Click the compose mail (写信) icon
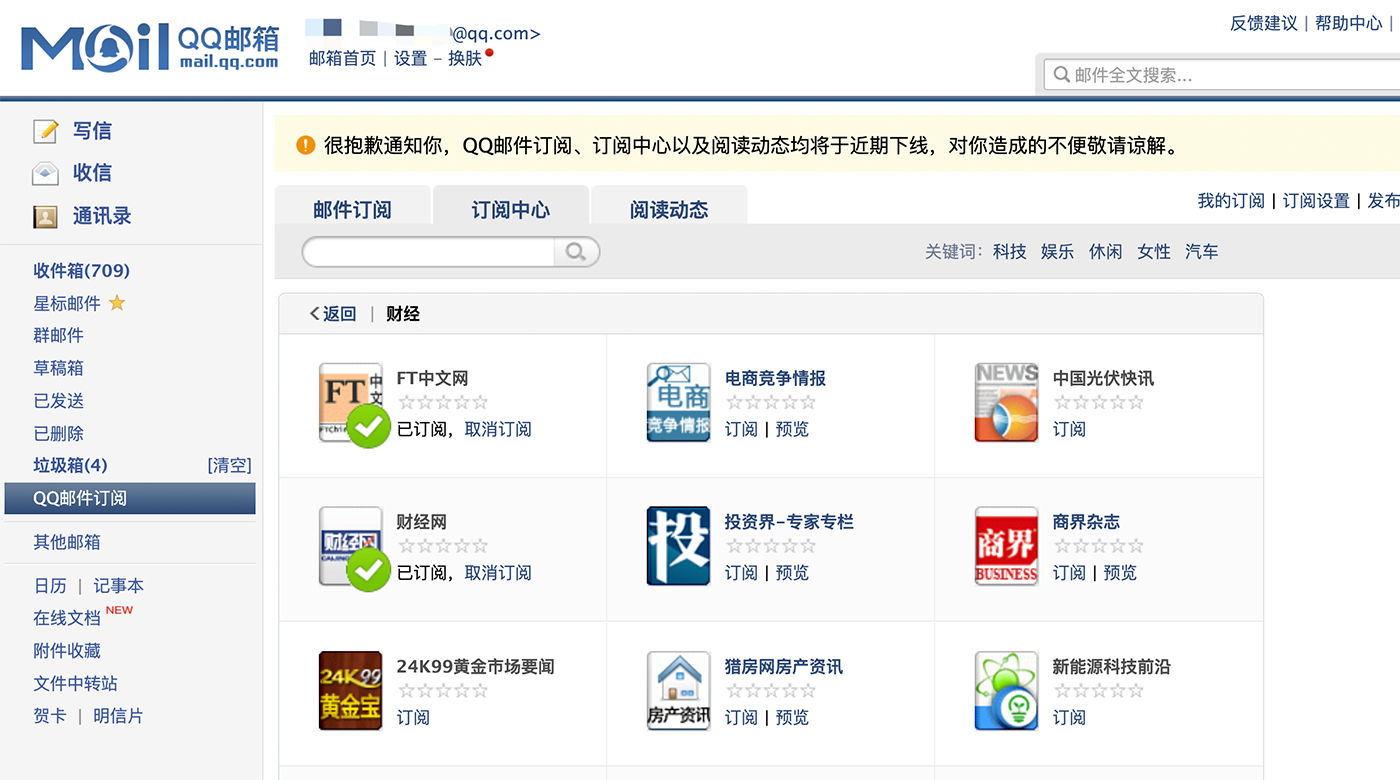This screenshot has height=780, width=1400. click(x=46, y=131)
